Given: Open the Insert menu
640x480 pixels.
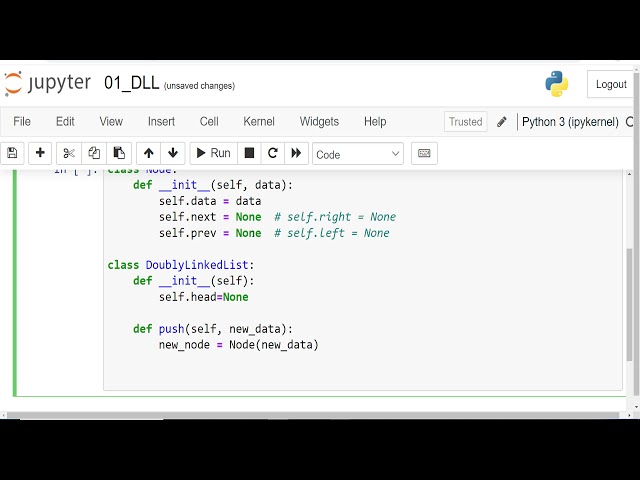Looking at the screenshot, I should click(161, 122).
